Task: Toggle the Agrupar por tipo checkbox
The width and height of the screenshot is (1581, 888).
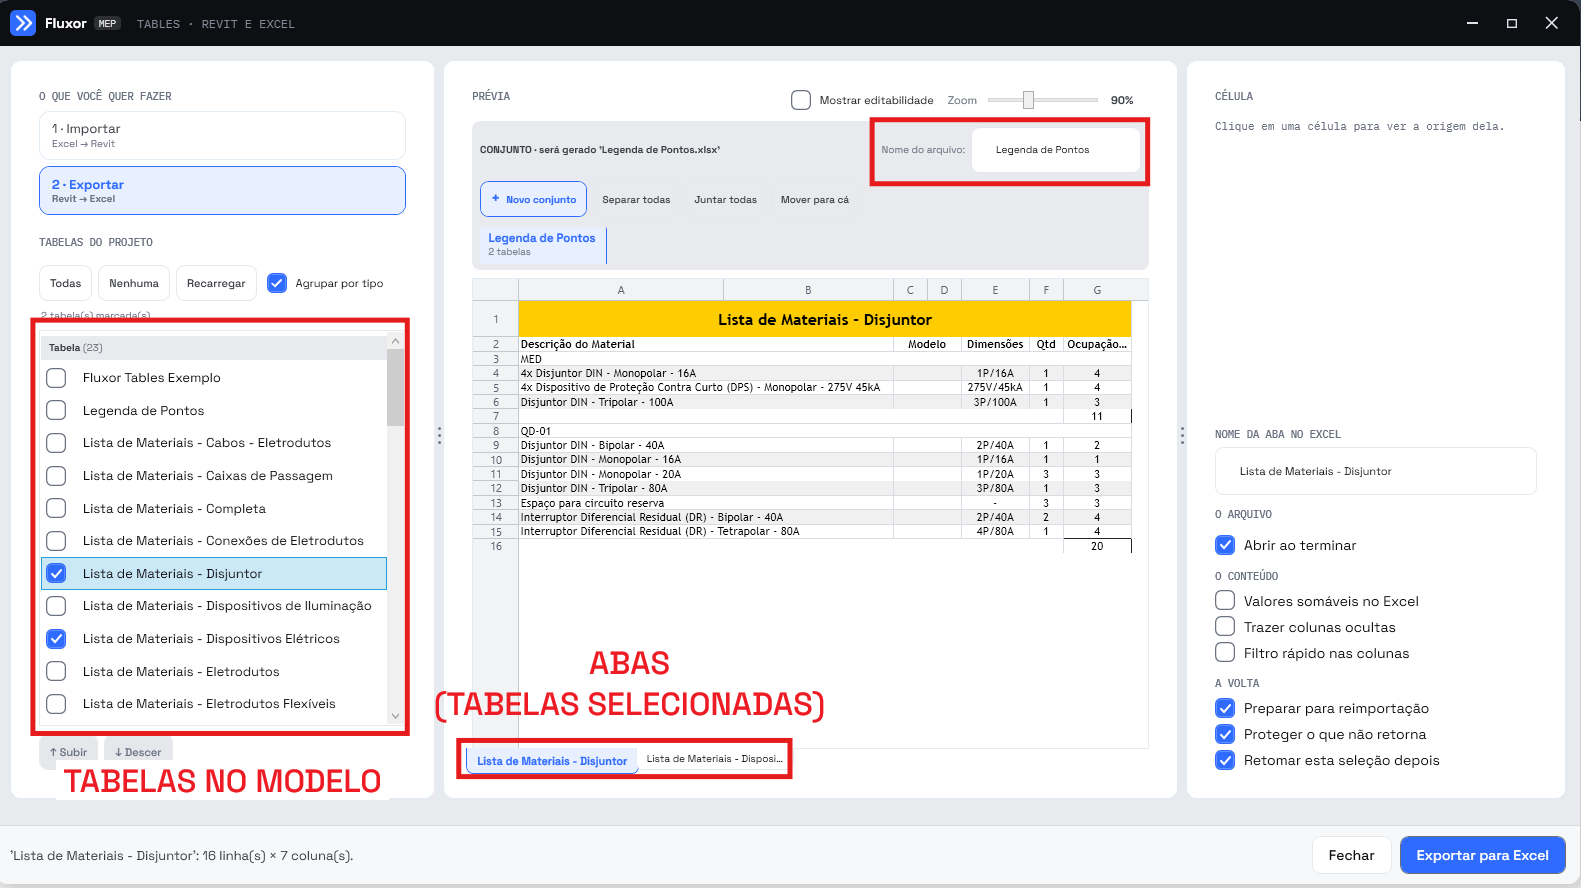Action: (277, 283)
